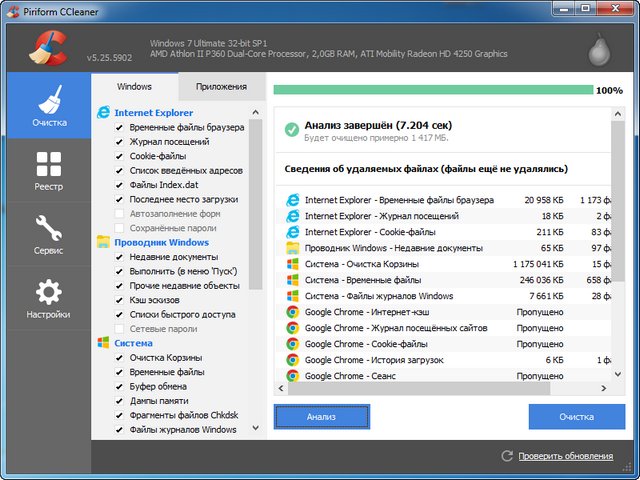Image resolution: width=640 pixels, height=480 pixels.
Task: Collapse the Internet Explorer category header
Action: coord(153,113)
